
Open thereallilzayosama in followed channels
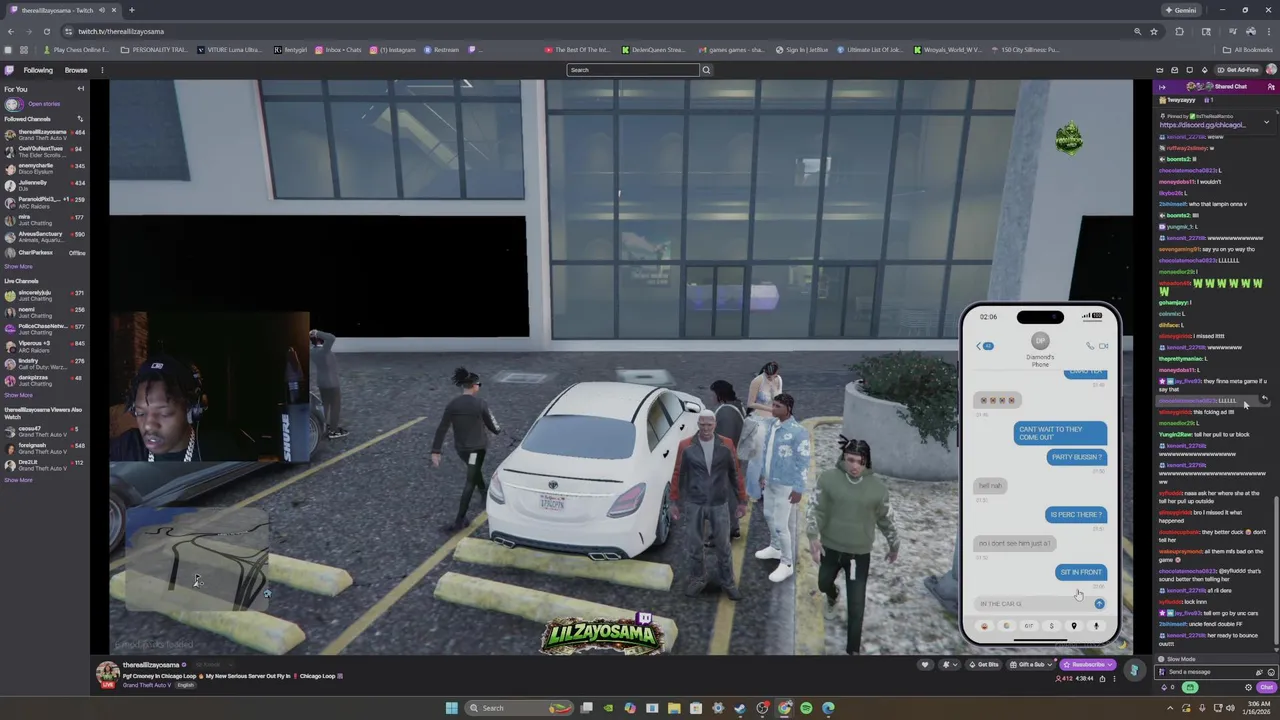click(x=44, y=134)
